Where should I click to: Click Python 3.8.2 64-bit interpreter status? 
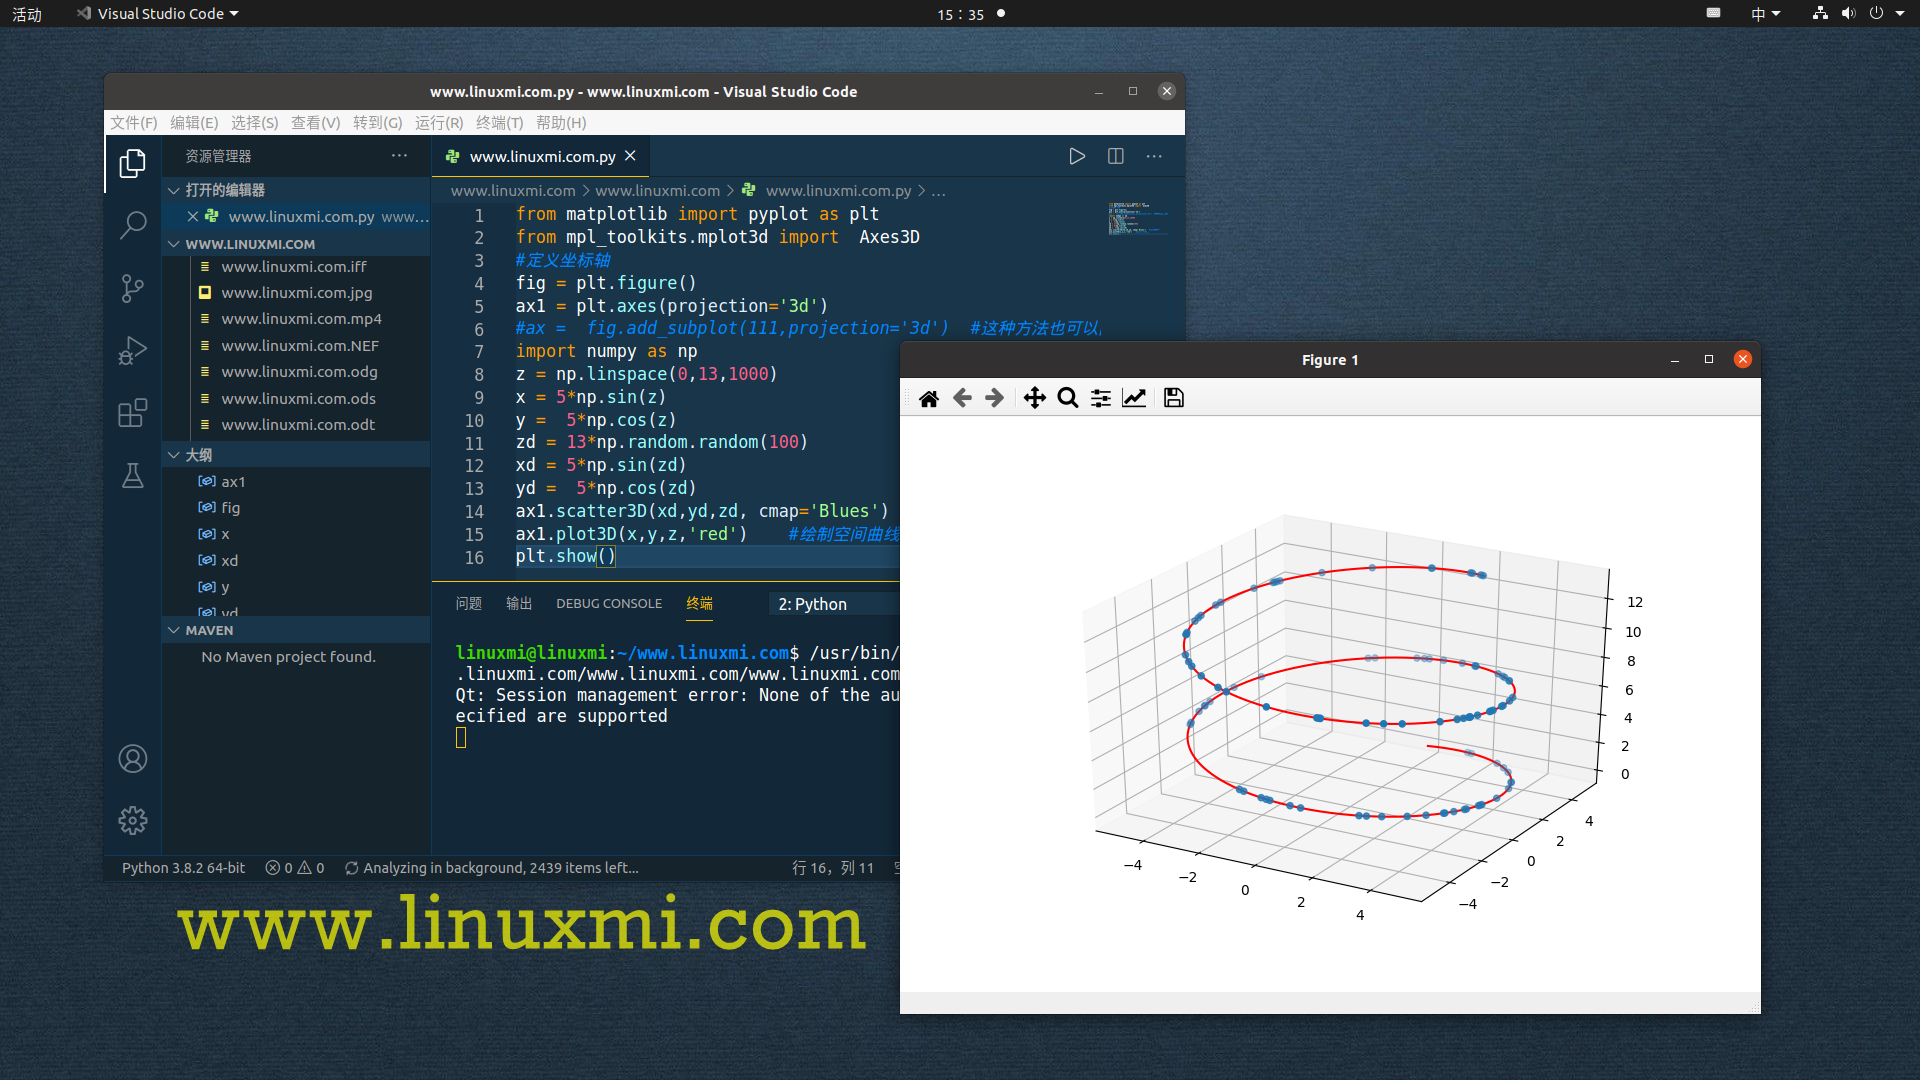(x=183, y=868)
